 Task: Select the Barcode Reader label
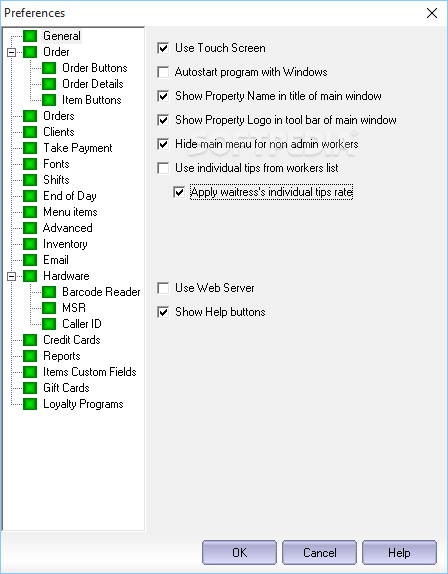101,292
